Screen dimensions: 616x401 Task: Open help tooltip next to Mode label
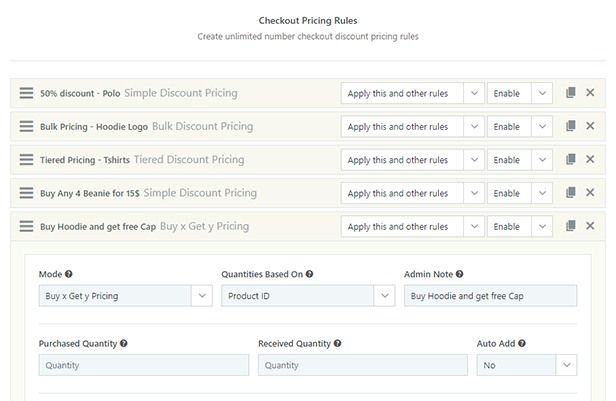(69, 274)
